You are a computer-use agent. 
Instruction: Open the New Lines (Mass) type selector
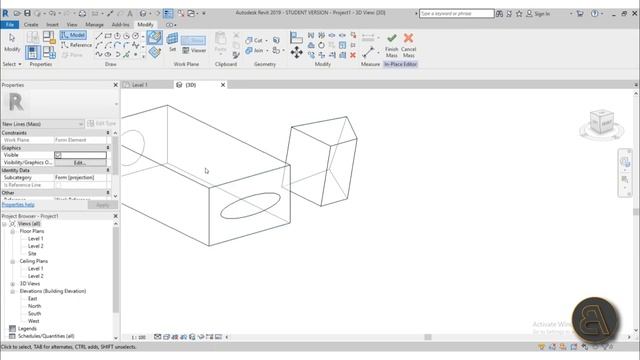click(x=43, y=124)
